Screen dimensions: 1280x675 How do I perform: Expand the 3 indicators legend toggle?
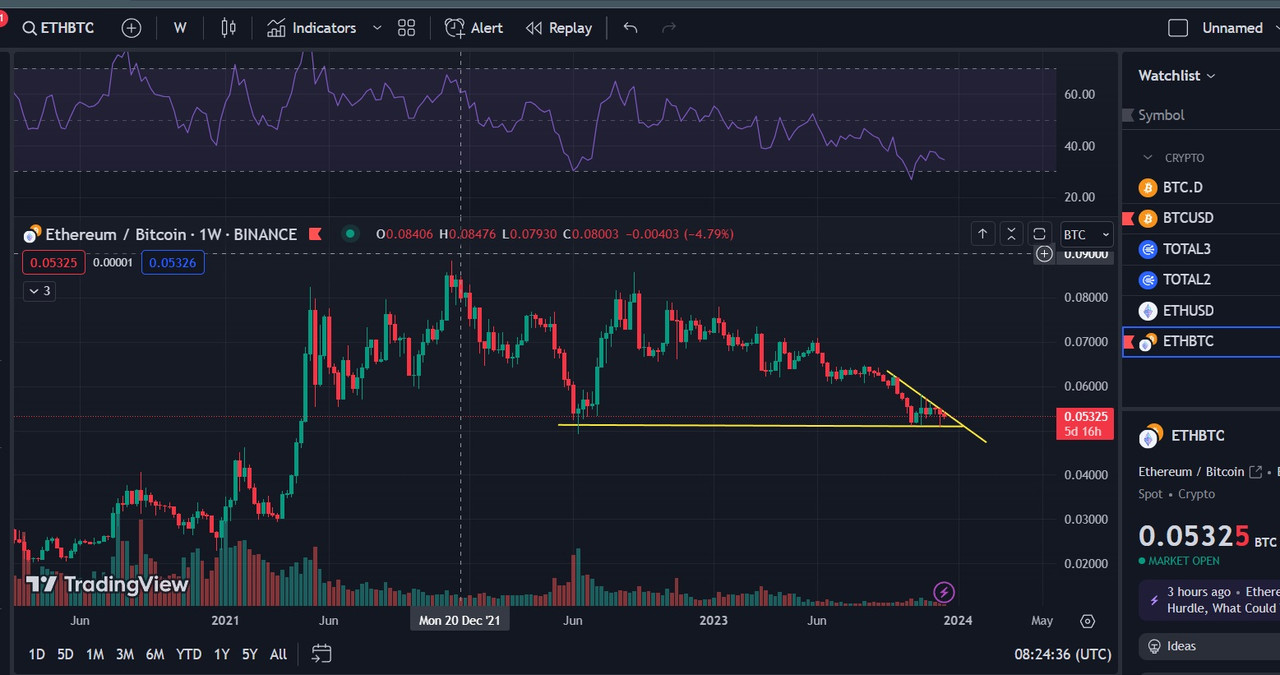[39, 291]
